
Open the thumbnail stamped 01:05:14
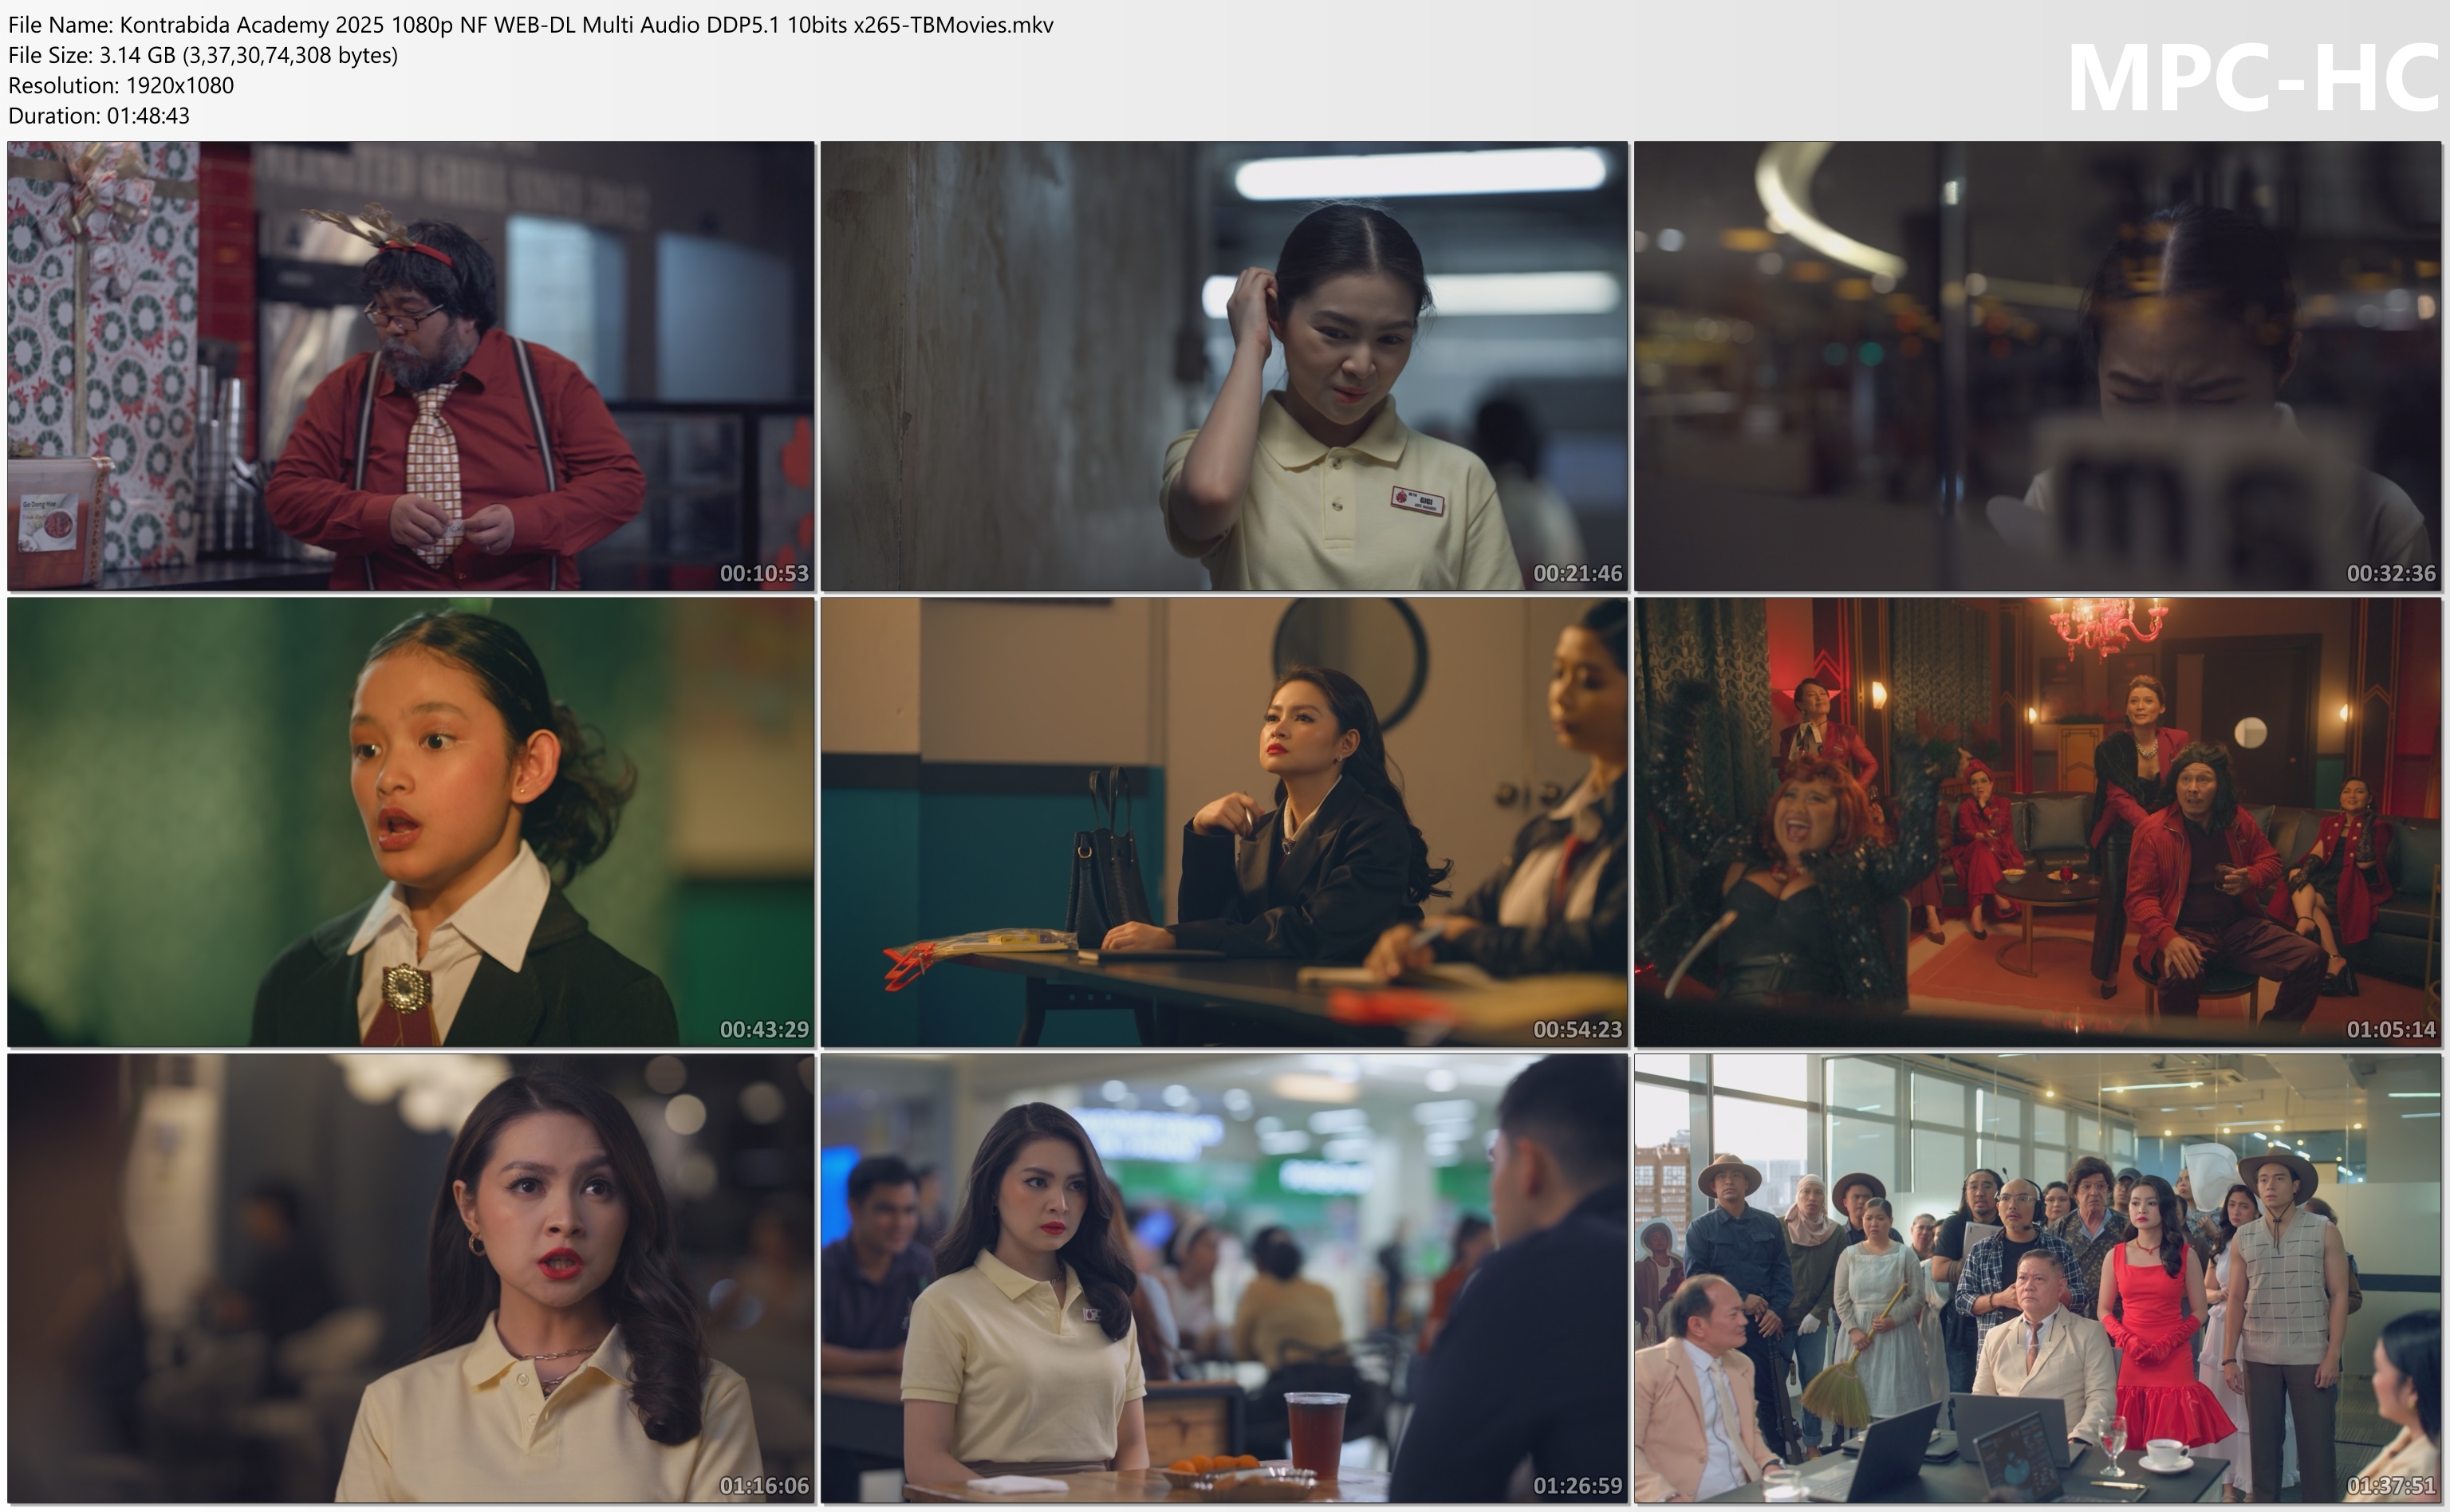pos(2038,822)
